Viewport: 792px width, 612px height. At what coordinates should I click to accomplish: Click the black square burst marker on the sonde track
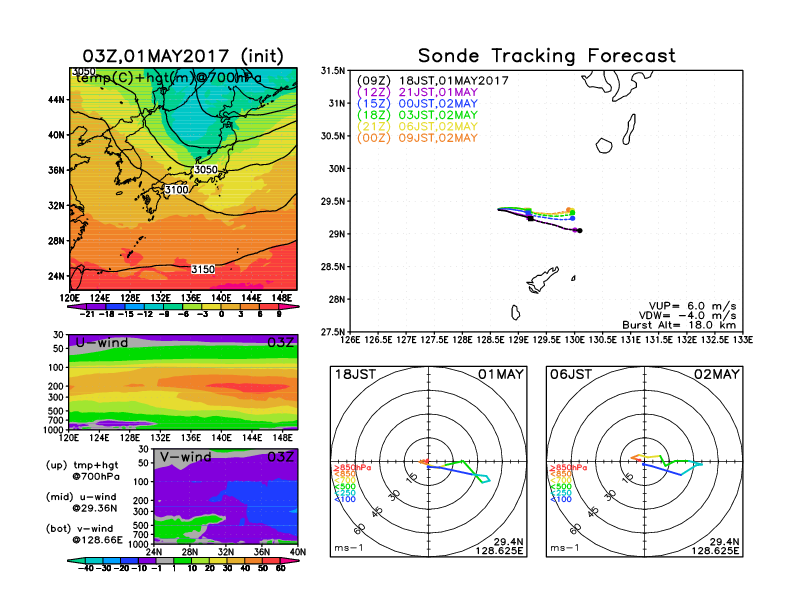coord(530,219)
